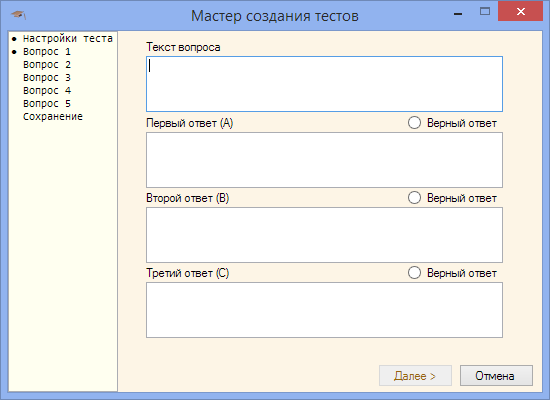Click the Далее > button
Screen dimensions: 550x400
(415, 376)
